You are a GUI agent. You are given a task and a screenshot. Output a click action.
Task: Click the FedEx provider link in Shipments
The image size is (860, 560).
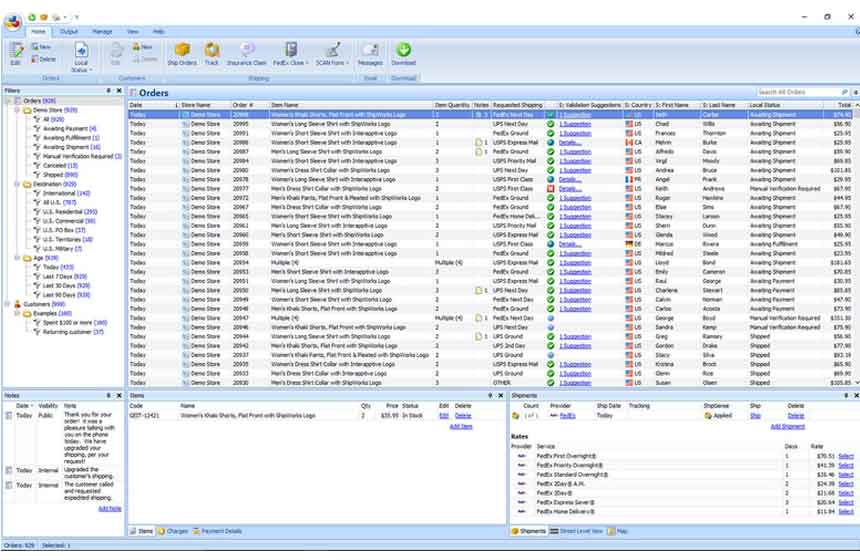click(x=568, y=416)
